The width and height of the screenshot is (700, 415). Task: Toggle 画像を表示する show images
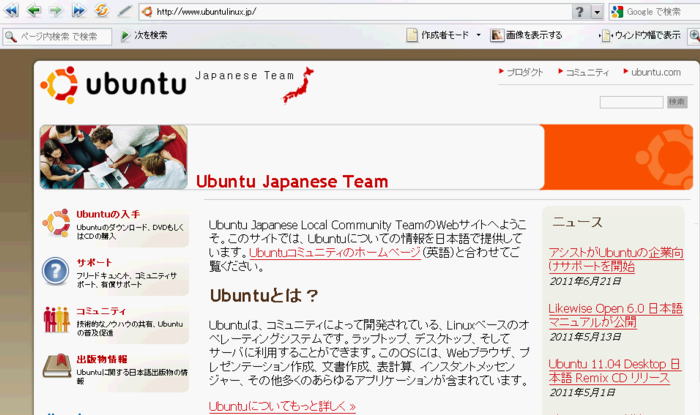tap(534, 35)
